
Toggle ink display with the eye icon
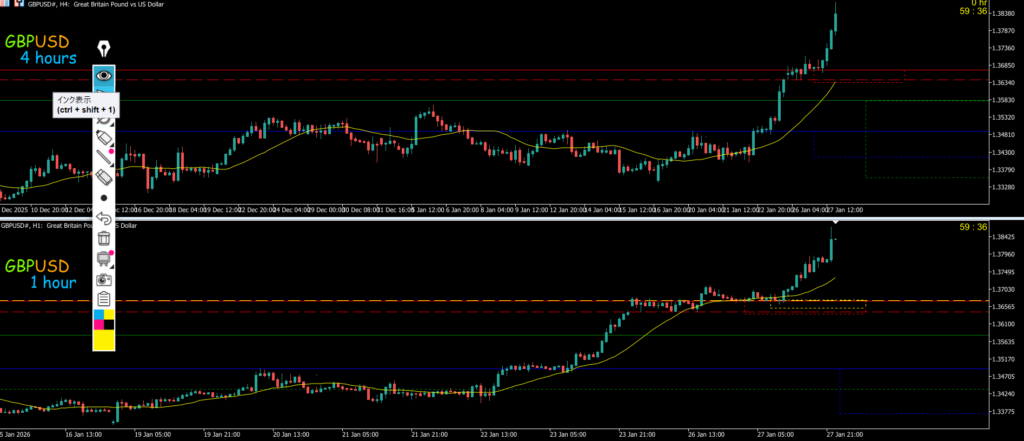coord(104,74)
